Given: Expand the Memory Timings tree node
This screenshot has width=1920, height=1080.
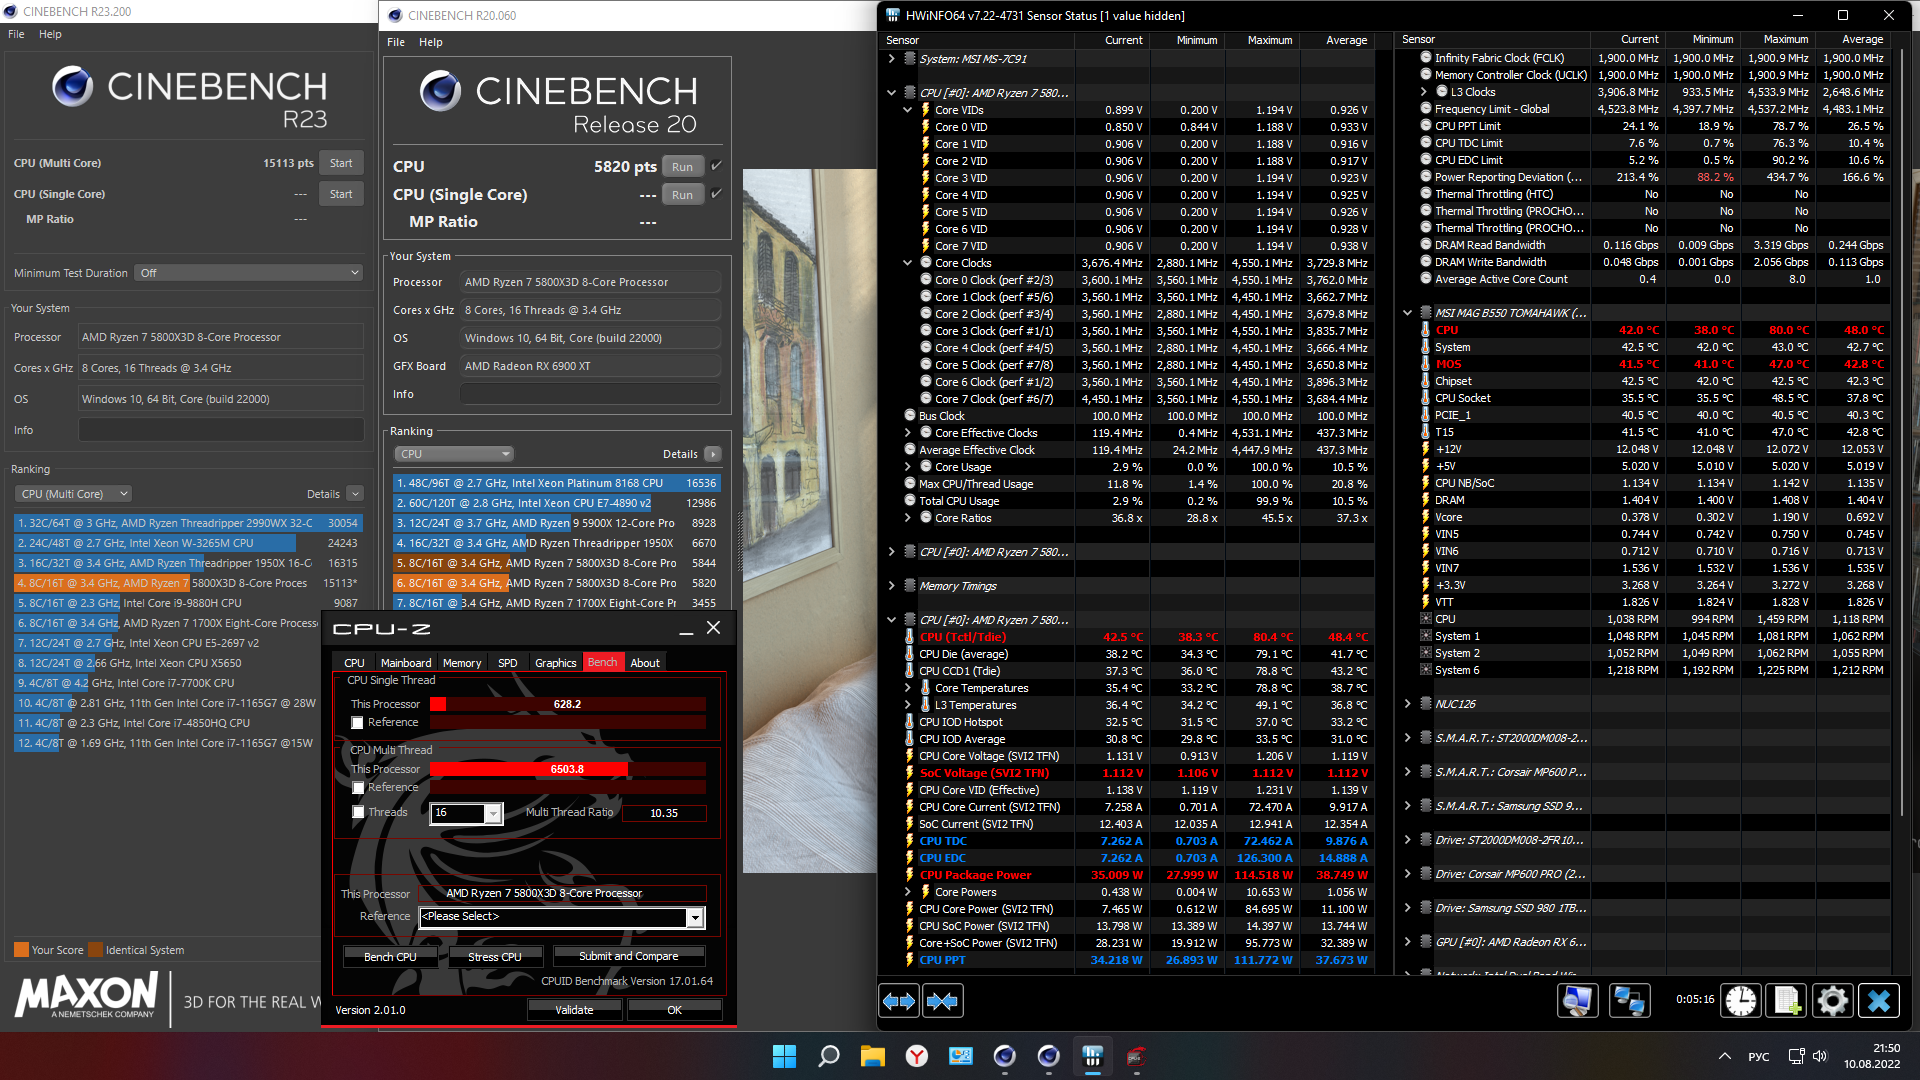Looking at the screenshot, I should pyautogui.click(x=891, y=586).
